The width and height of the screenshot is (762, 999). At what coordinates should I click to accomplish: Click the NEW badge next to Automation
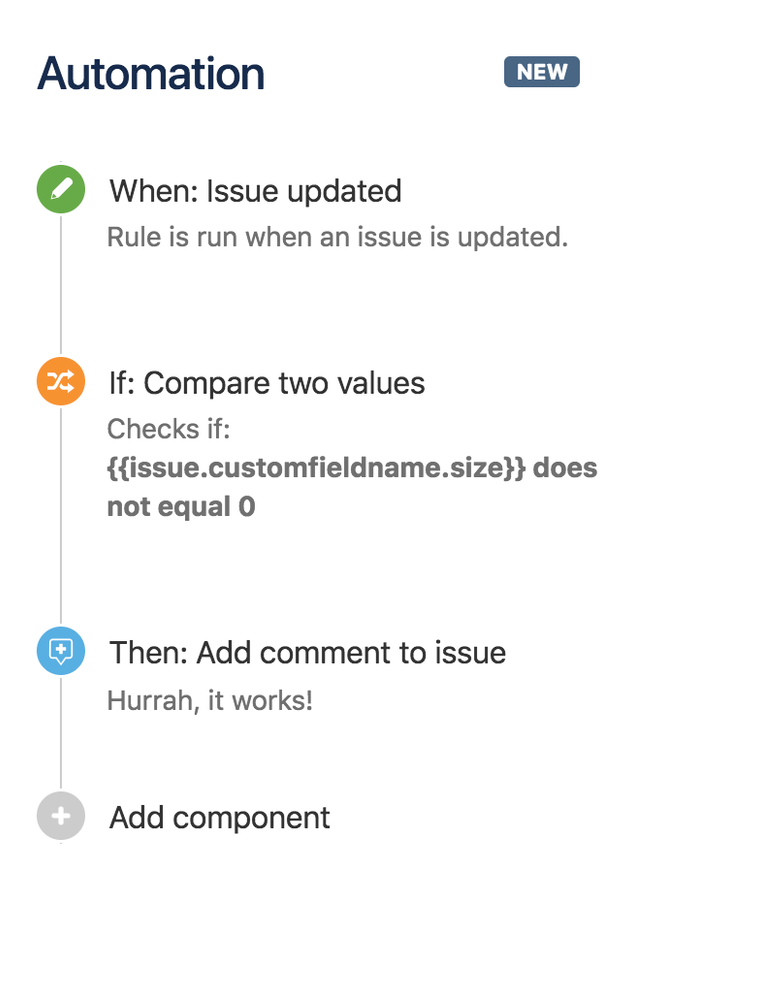click(x=541, y=71)
